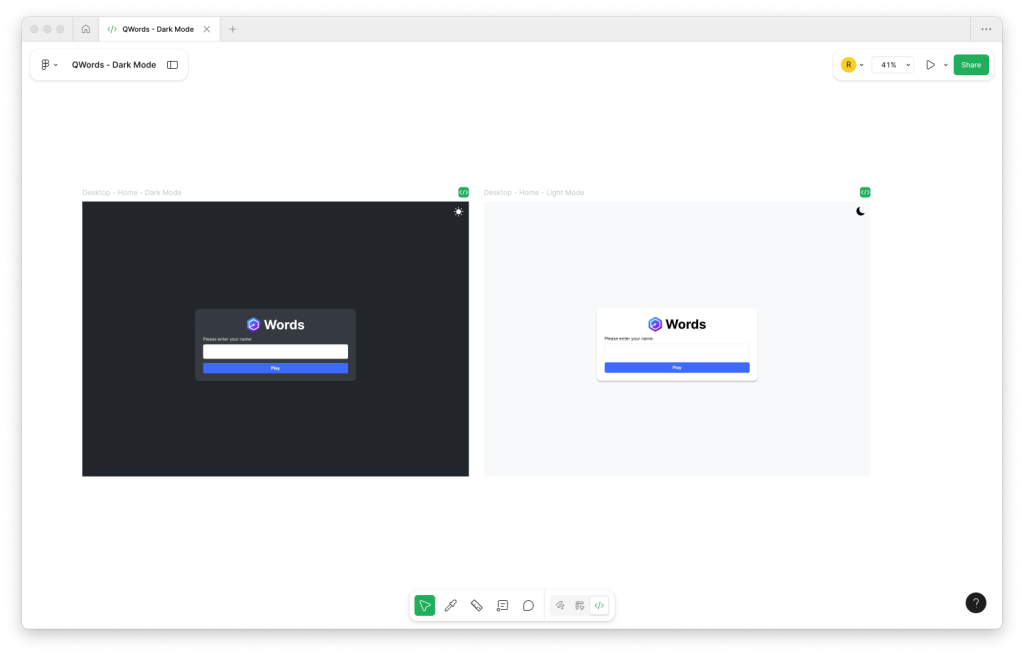The height and width of the screenshot is (656, 1024).
Task: Open the Annotation tool
Action: 502,605
